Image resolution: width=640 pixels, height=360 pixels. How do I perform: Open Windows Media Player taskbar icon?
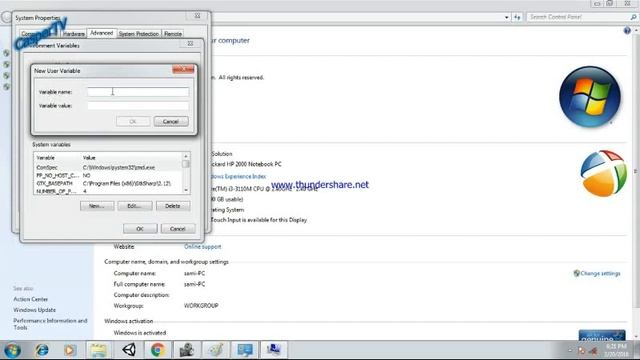point(70,350)
